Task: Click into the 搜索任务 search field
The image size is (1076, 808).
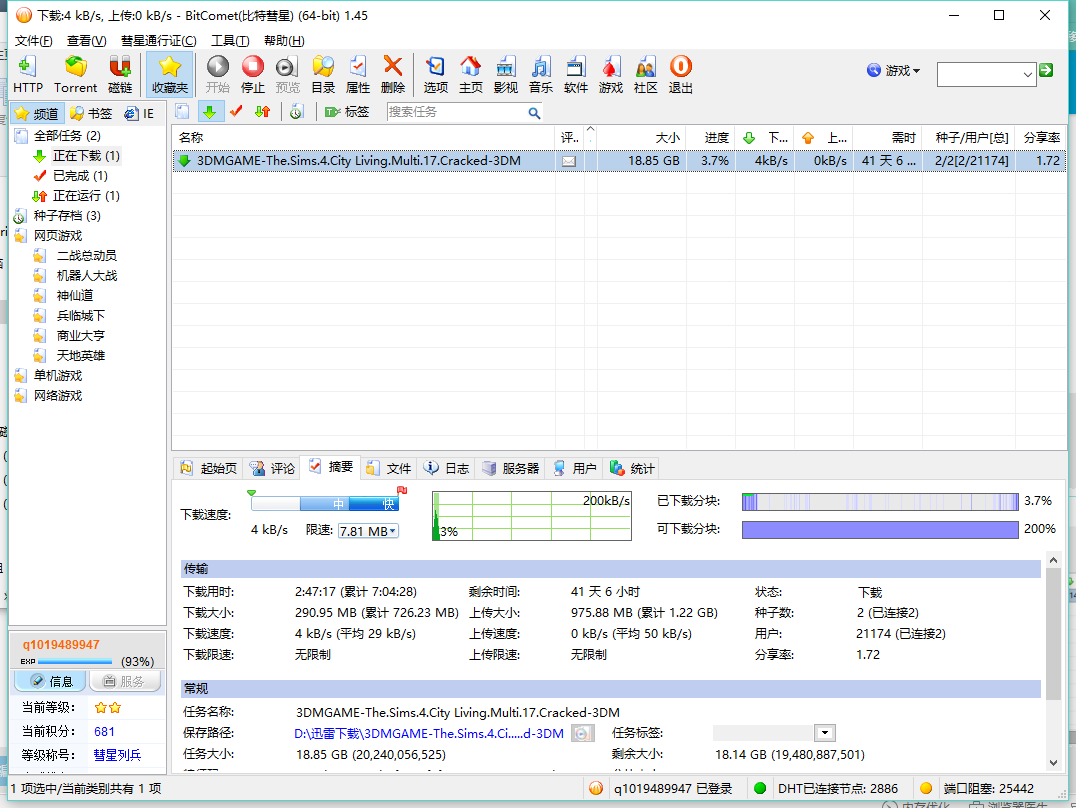Action: [456, 112]
